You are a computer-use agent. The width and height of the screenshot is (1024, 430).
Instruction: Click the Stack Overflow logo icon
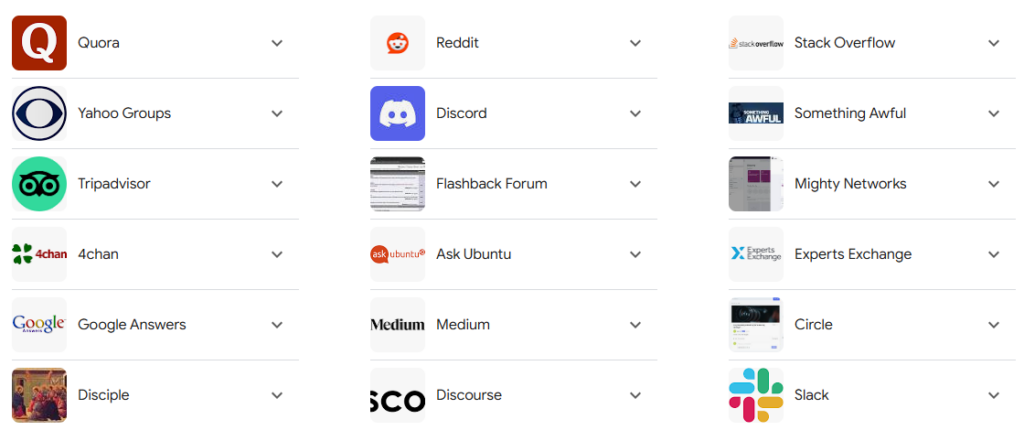click(x=755, y=43)
